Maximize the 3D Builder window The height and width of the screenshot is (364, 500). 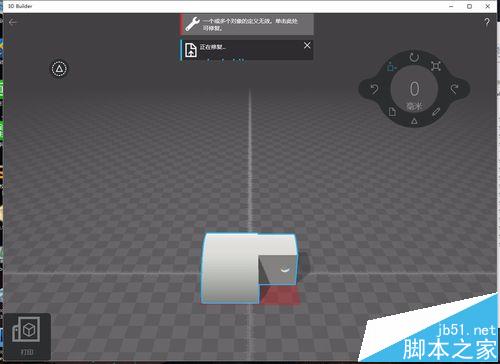coord(469,6)
